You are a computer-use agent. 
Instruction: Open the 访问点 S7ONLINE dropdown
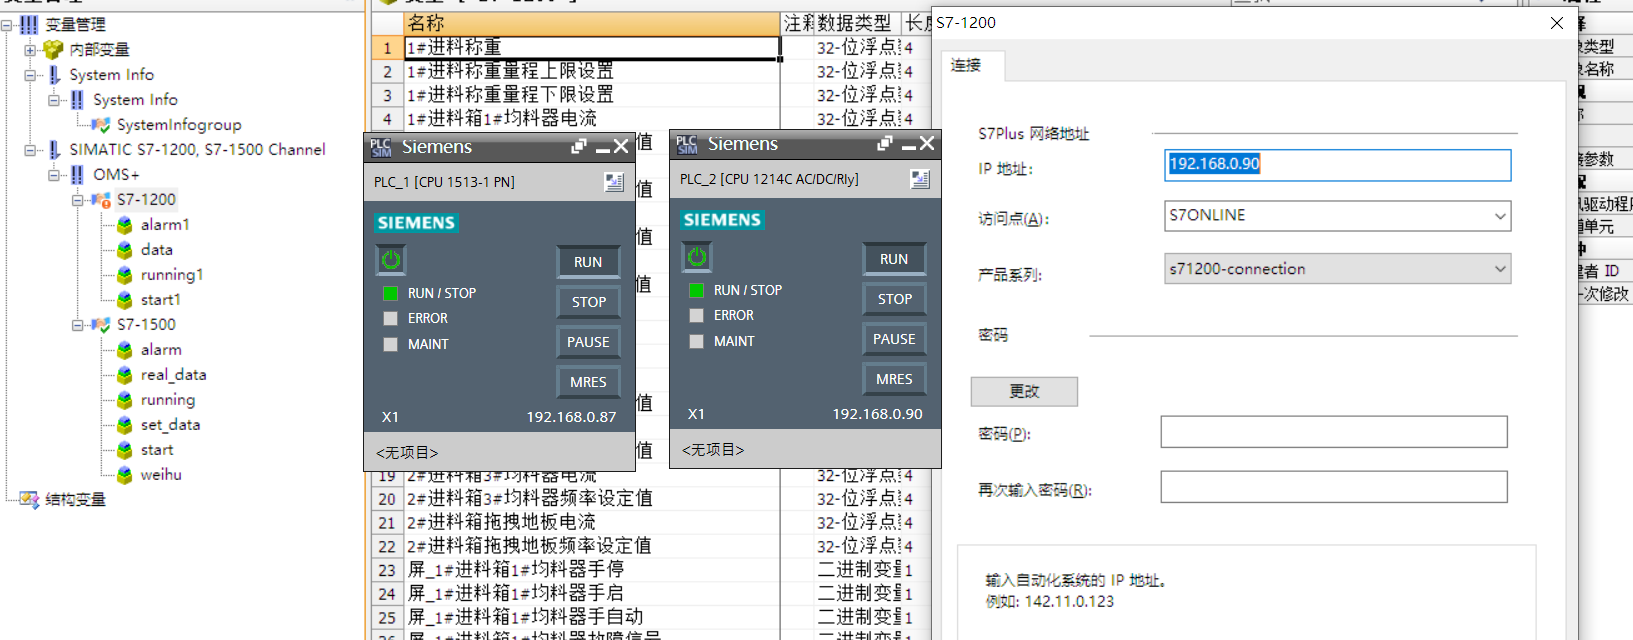(x=1499, y=216)
